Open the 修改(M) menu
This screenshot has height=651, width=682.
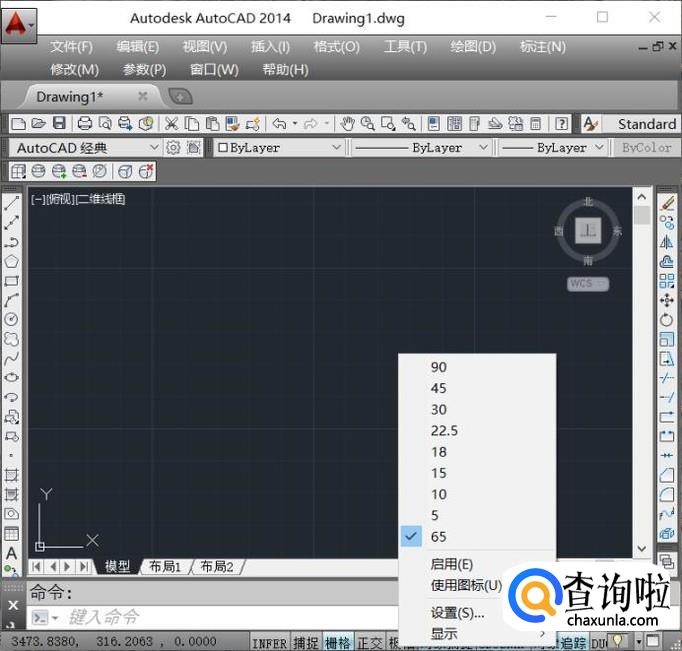point(74,70)
